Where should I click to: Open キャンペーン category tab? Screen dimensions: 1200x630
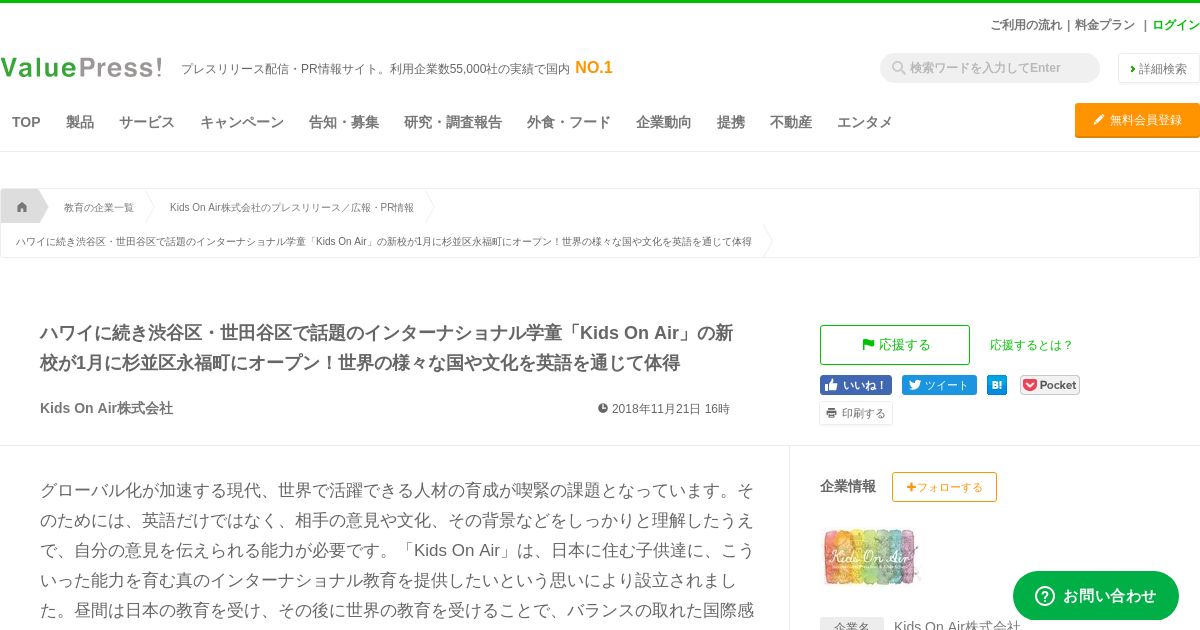pos(242,122)
